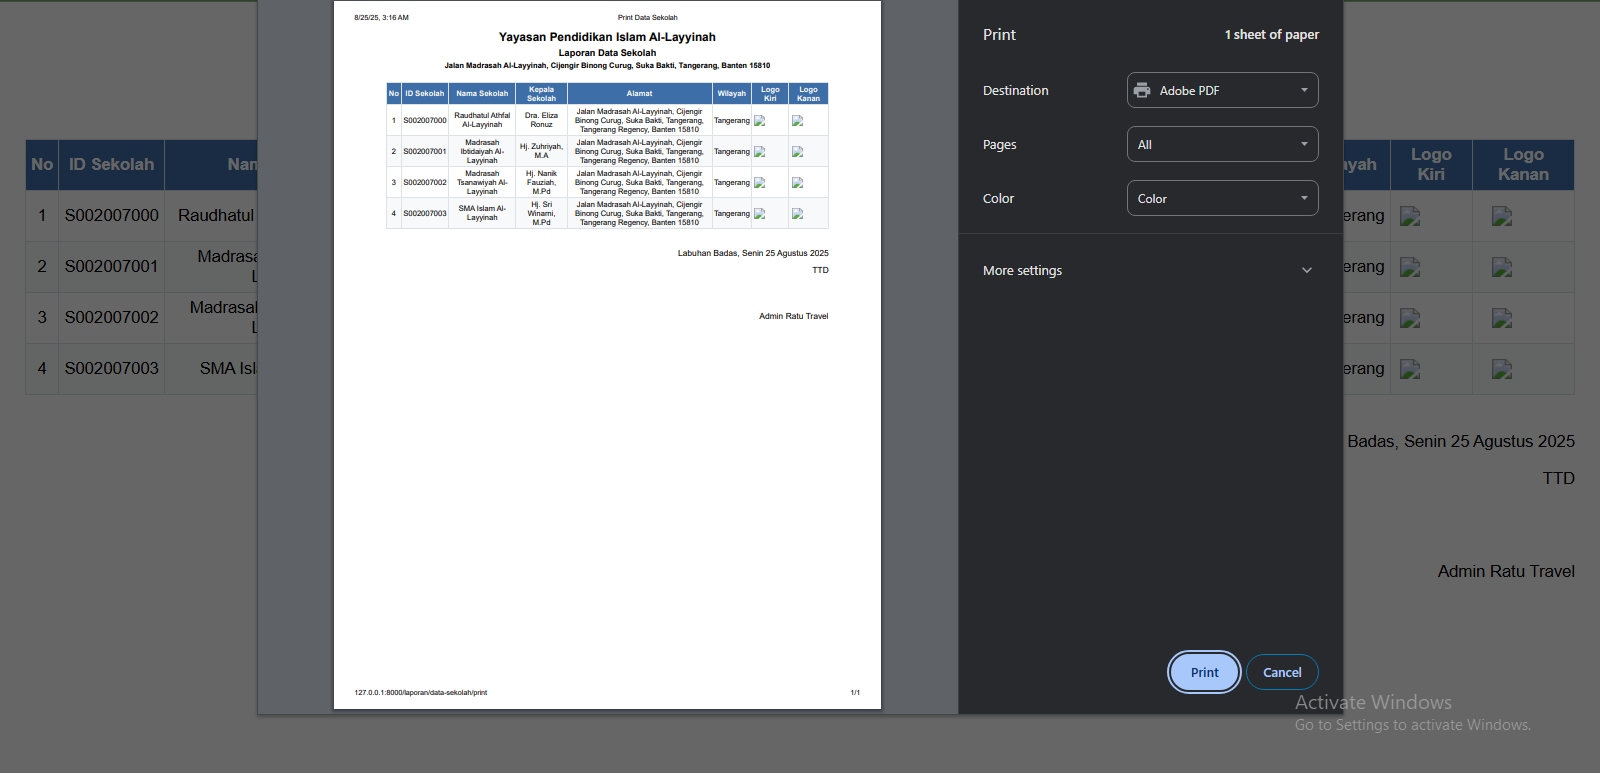Click broken Logo Kiri image in row 3
The width and height of the screenshot is (1600, 773).
click(1410, 318)
